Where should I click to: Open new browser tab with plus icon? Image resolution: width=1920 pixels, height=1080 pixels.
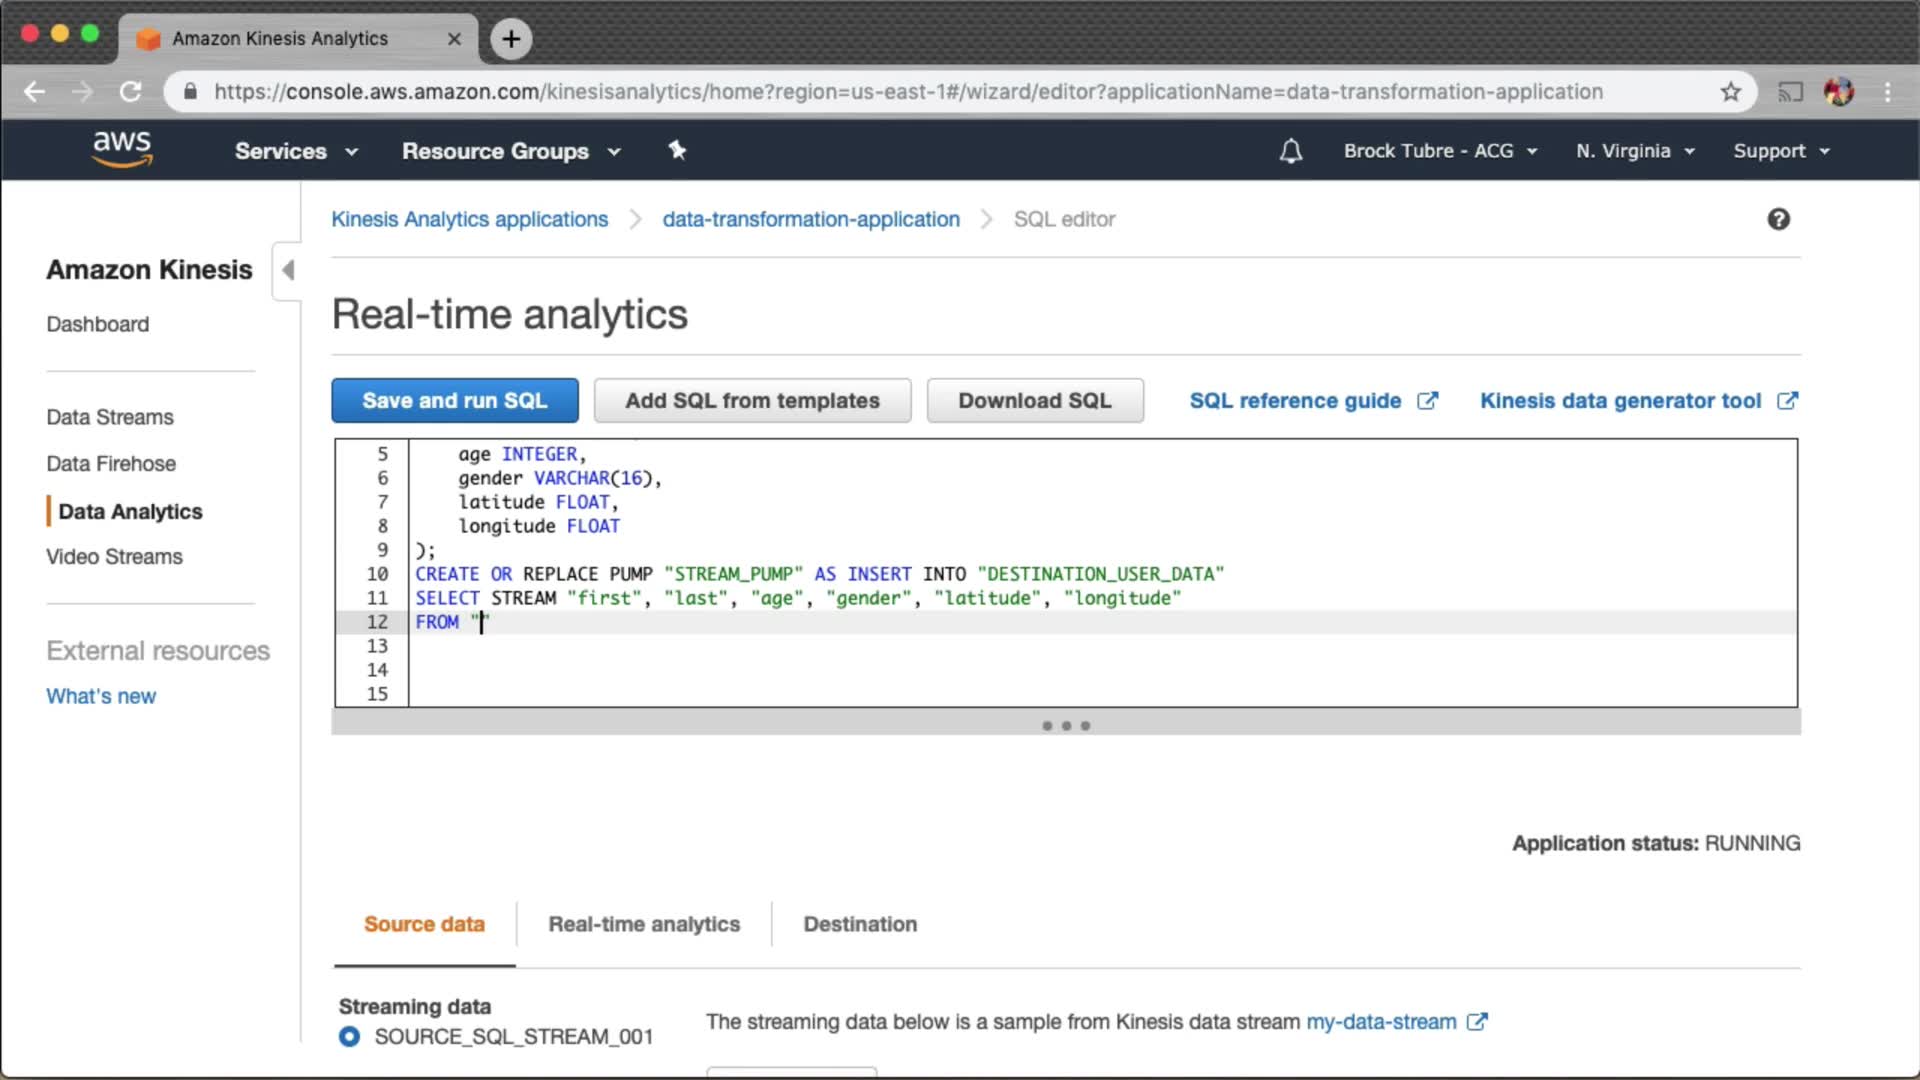point(511,39)
